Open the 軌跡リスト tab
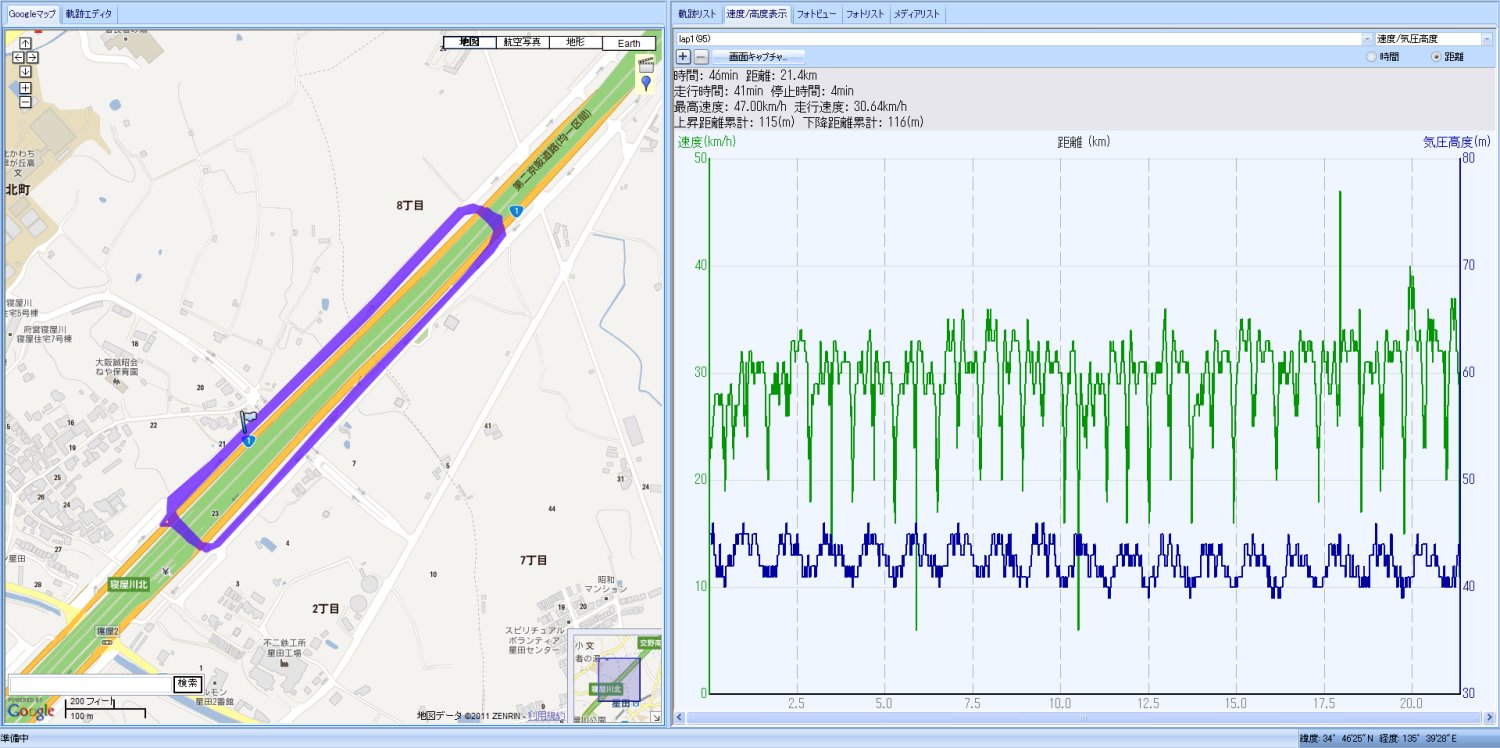The width and height of the screenshot is (1500, 748). pyautogui.click(x=697, y=14)
